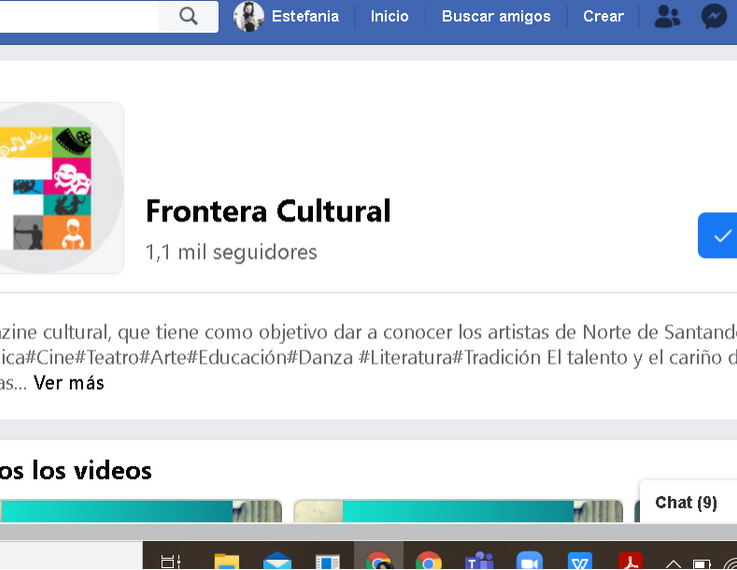Screen dimensions: 737x570
Task: Open Zoom from taskbar
Action: point(529,562)
